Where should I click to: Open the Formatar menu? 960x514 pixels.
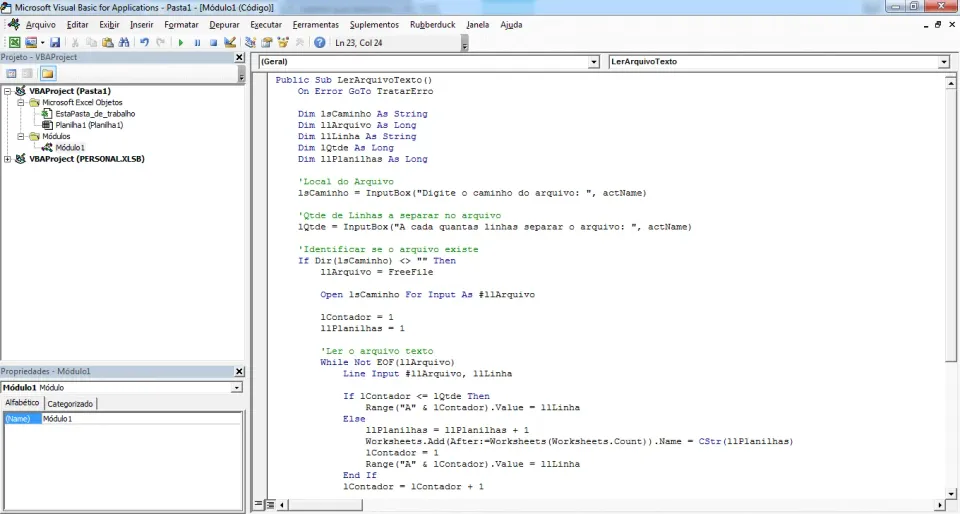pyautogui.click(x=181, y=24)
